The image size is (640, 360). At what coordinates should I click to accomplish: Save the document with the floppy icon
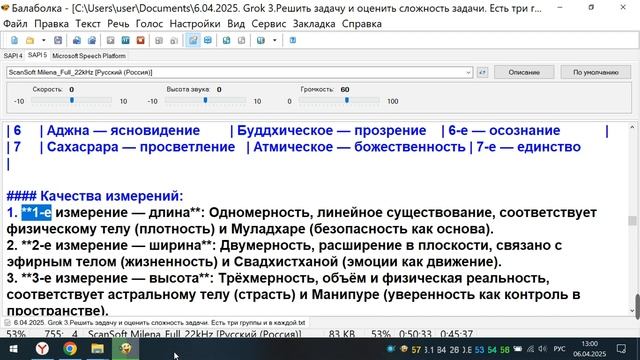[58, 40]
